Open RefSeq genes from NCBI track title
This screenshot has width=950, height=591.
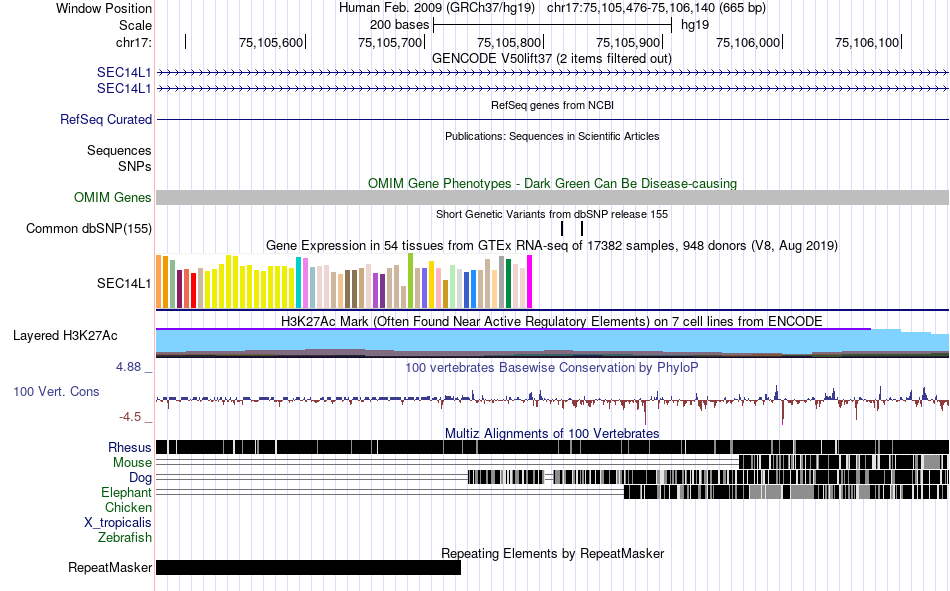click(x=552, y=105)
